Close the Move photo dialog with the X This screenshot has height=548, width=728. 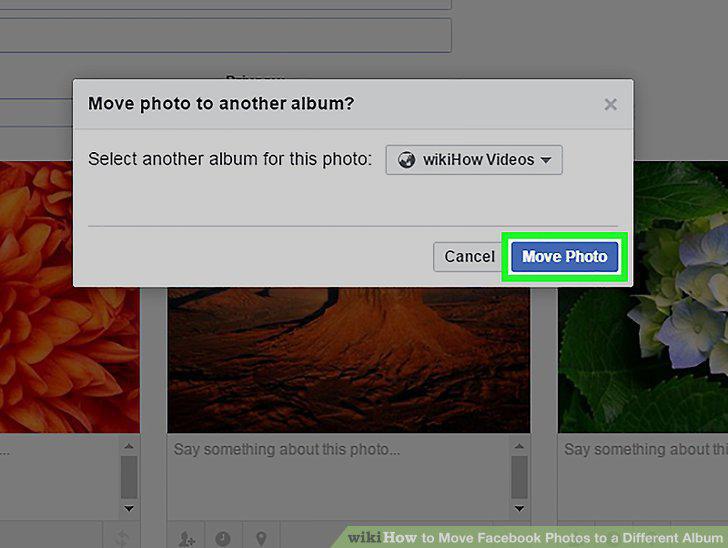click(611, 104)
